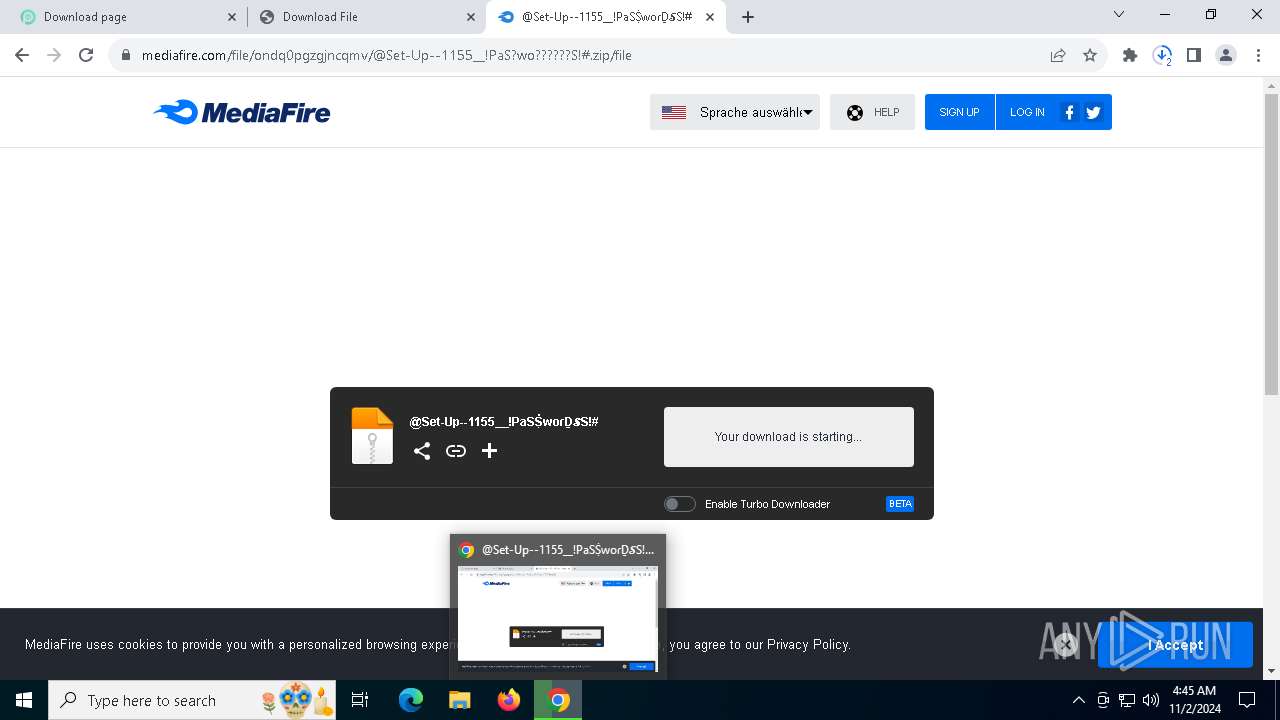
Task: Close the Download page tab
Action: tap(232, 17)
